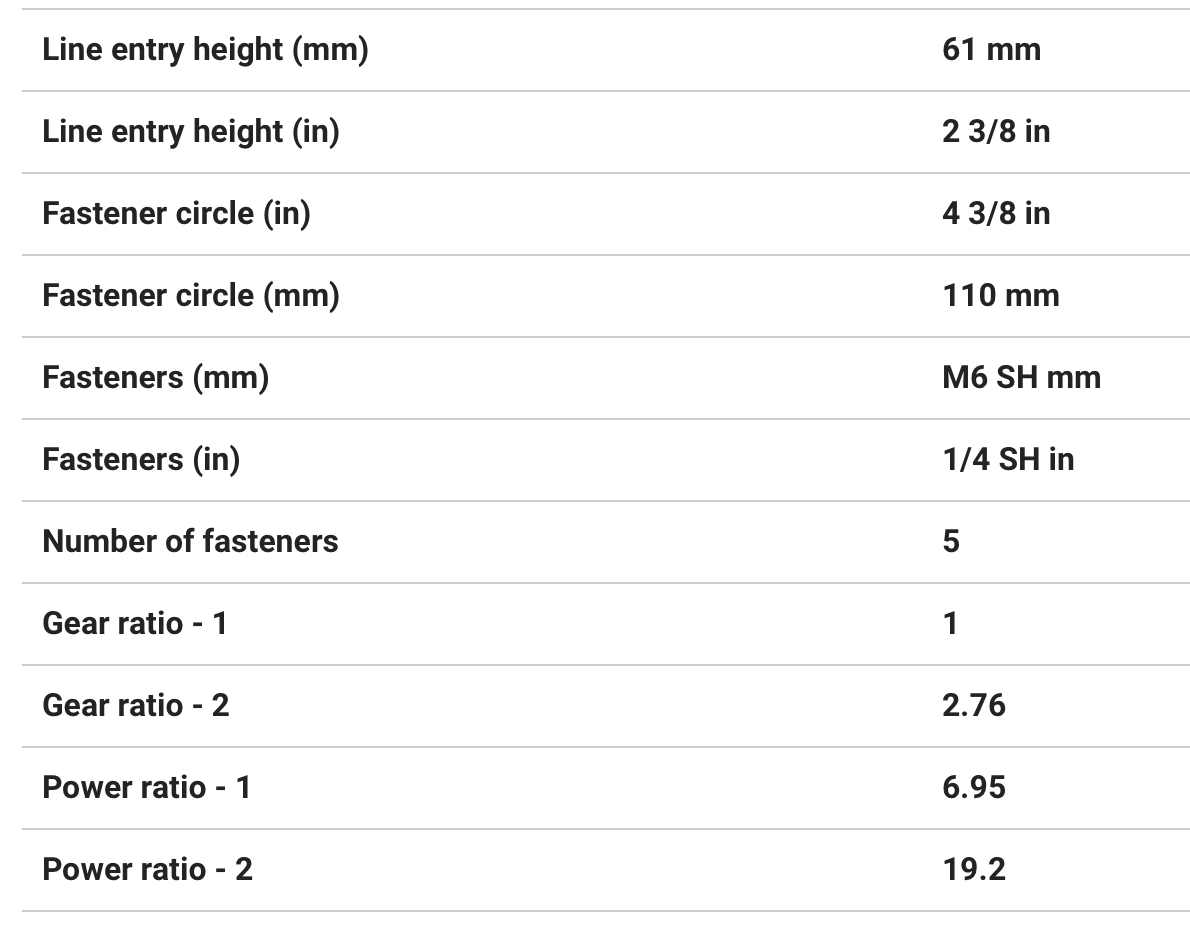This screenshot has width=1190, height=942.
Task: Select the 4 3/8 in value
Action: tap(996, 213)
